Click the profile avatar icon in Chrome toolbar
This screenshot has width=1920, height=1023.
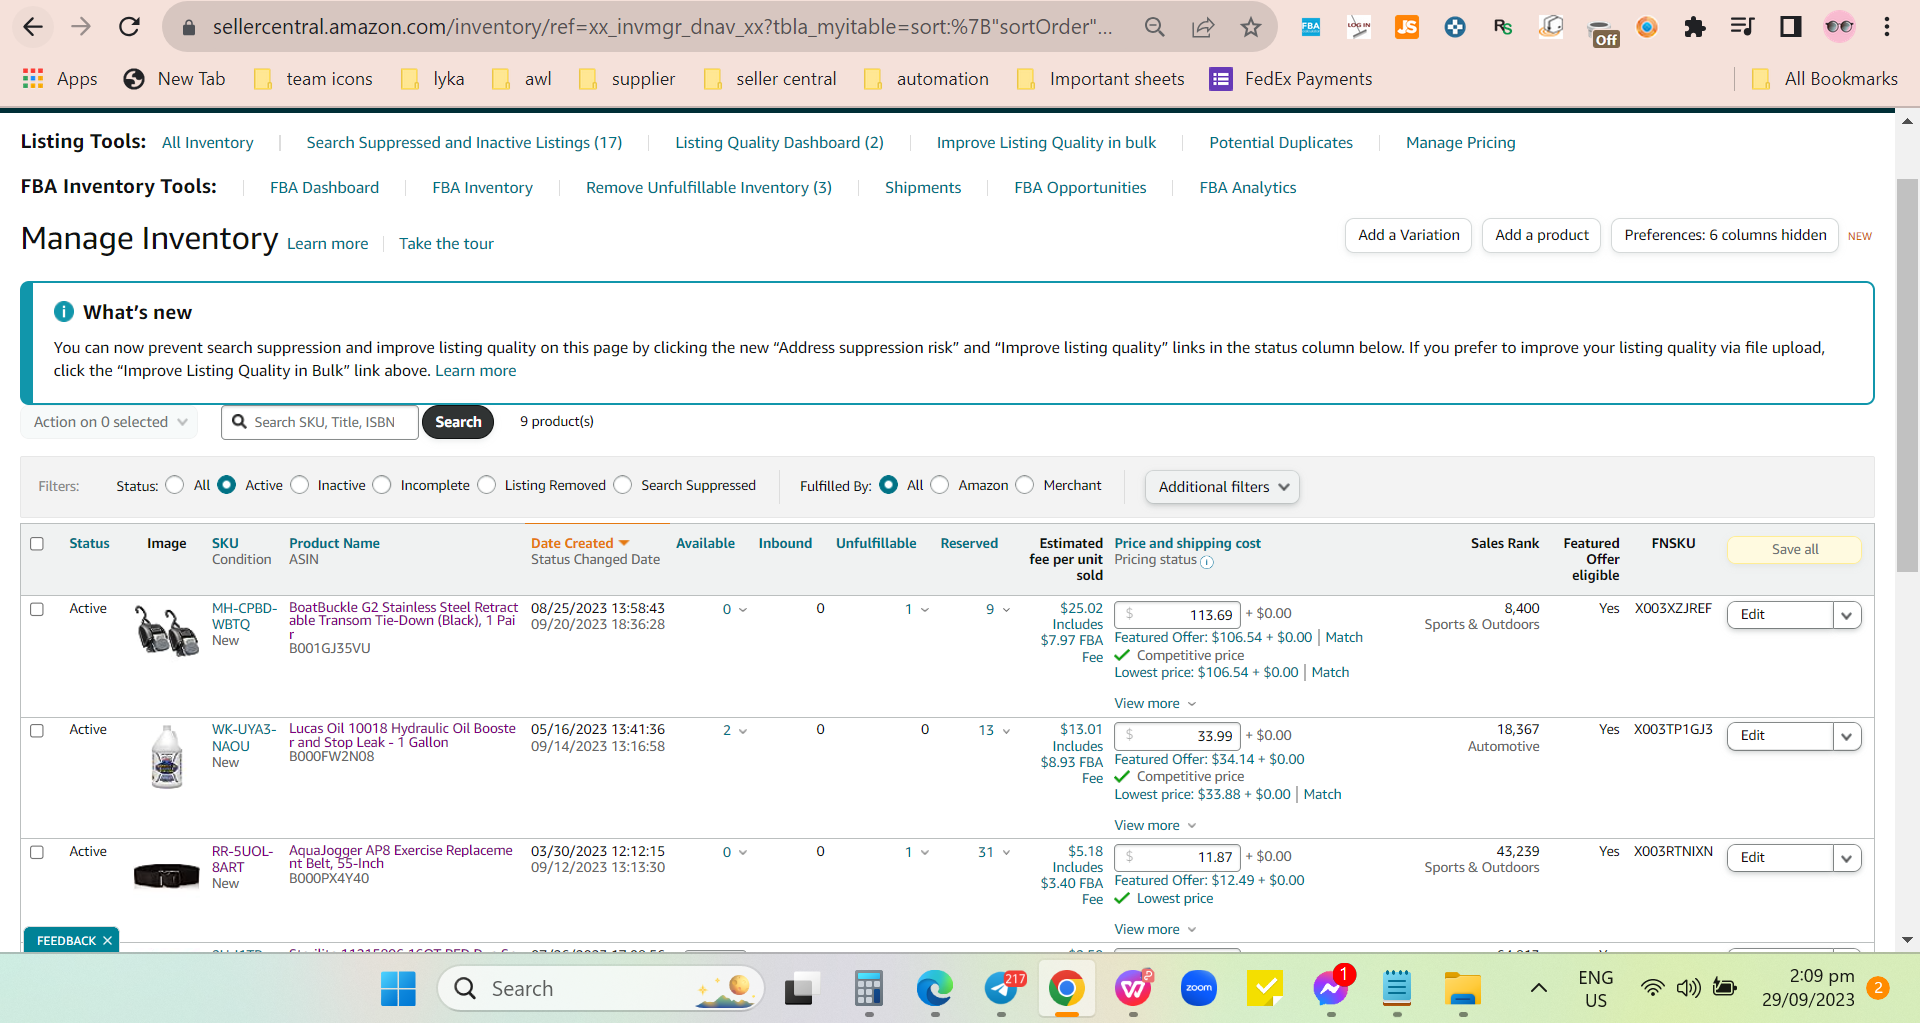(x=1839, y=27)
